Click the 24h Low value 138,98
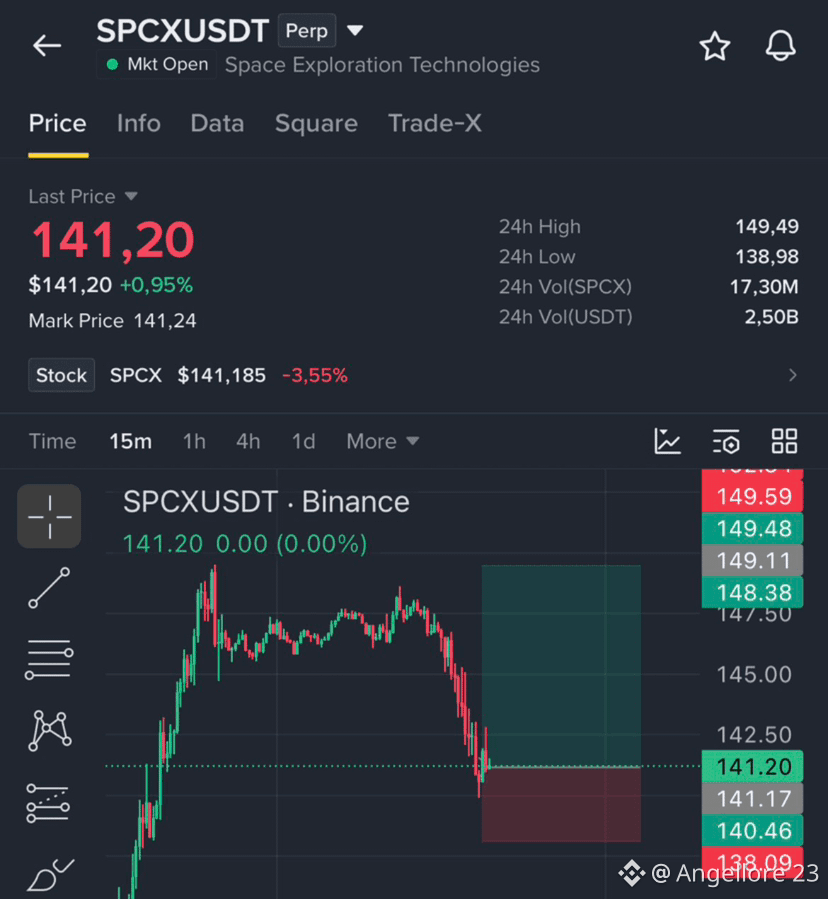Image resolution: width=828 pixels, height=899 pixels. point(767,256)
